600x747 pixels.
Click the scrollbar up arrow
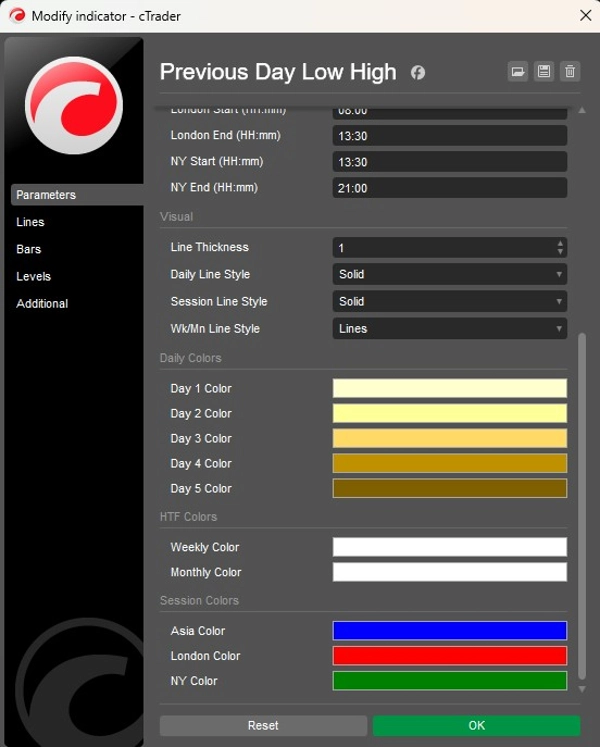[582, 110]
